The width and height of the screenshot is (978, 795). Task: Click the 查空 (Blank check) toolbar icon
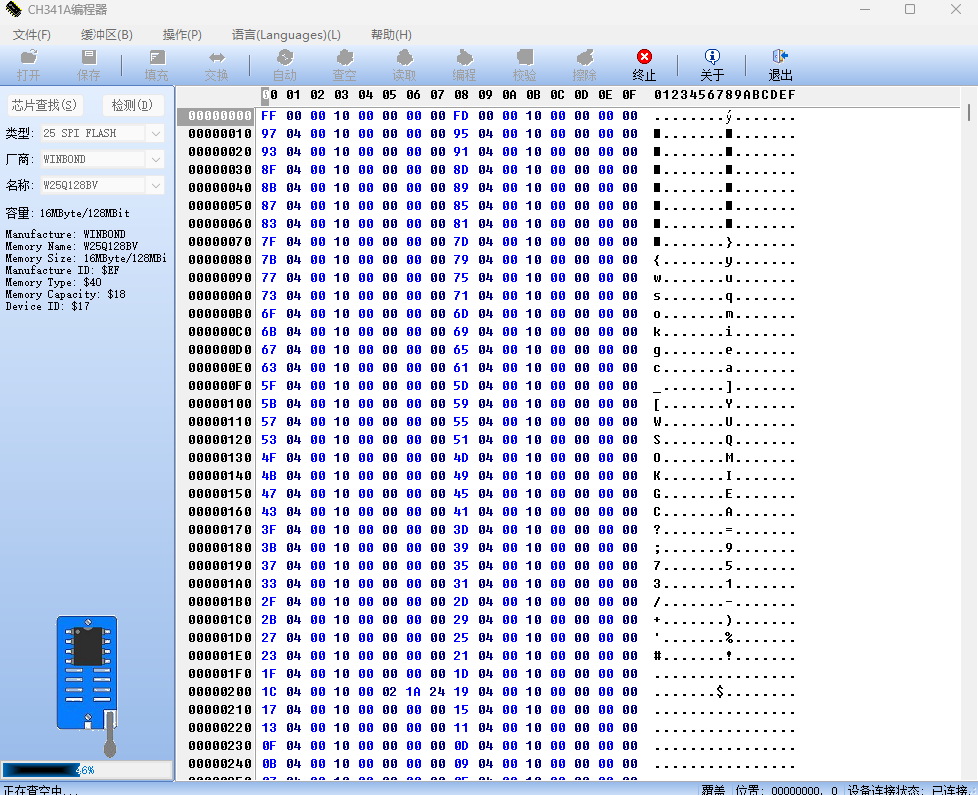pyautogui.click(x=344, y=65)
